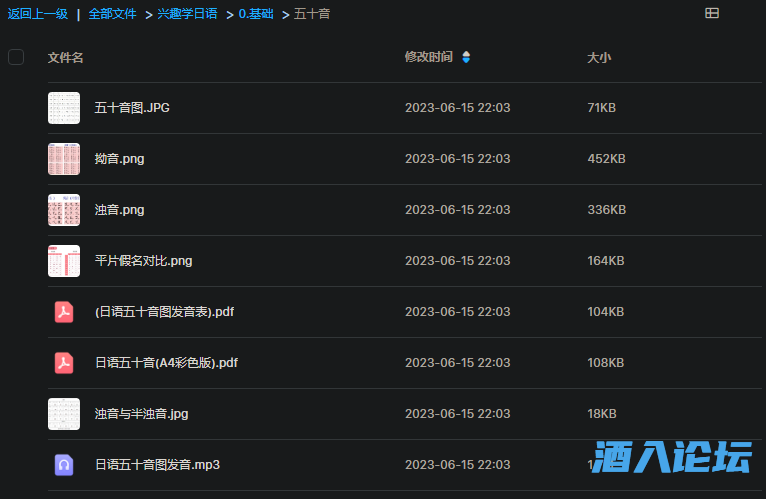The width and height of the screenshot is (766, 499).
Task: Click PDF icon for 日语五十音(A4彩色版).pdf
Action: (64, 363)
